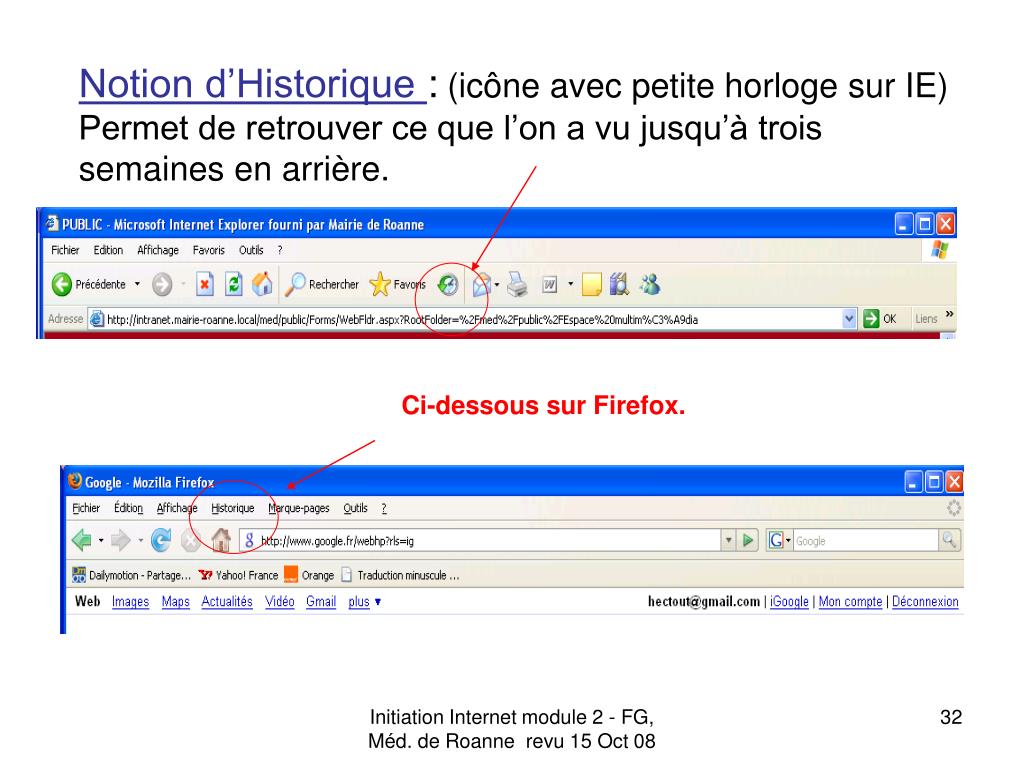Stop page loading with red X icon in IE

pos(205,284)
